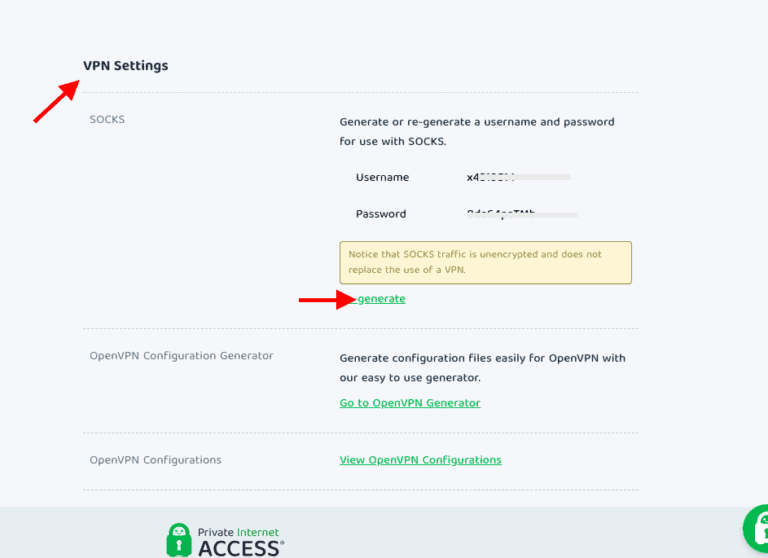
Task: Click the OpenVPN easy generator description text
Action: pos(482,367)
